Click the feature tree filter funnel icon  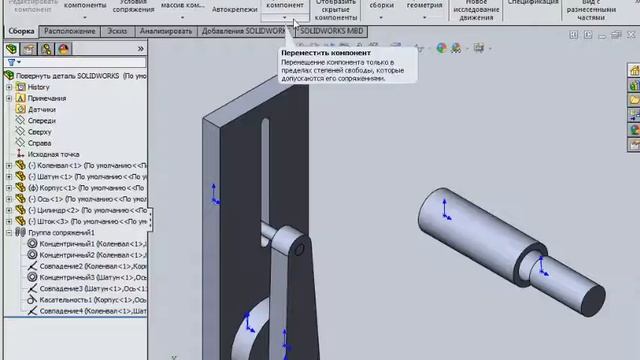click(x=11, y=62)
